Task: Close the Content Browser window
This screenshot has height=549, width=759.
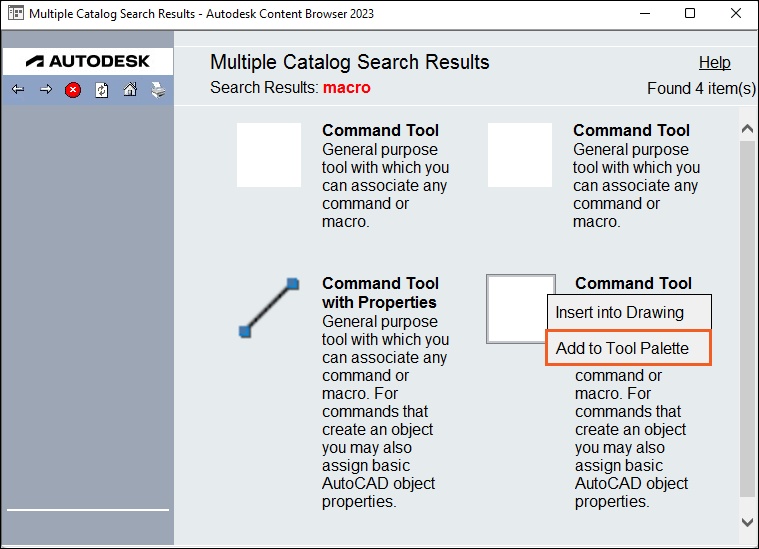Action: (736, 14)
